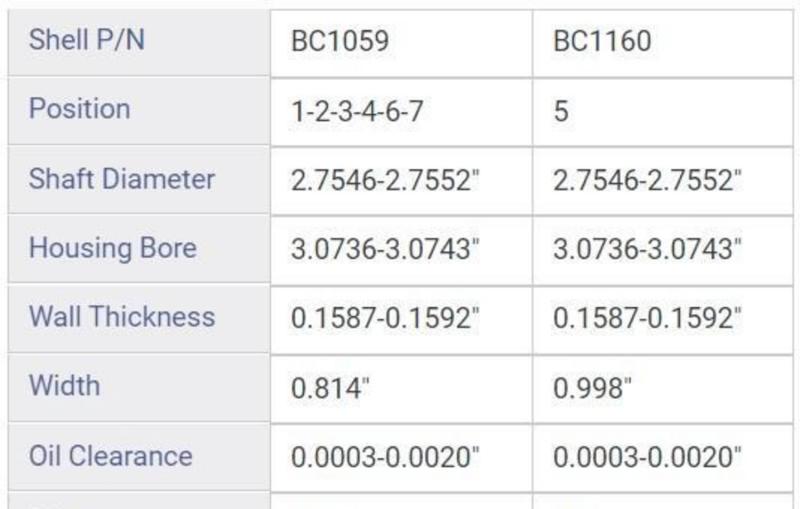
Task: Click the Wall Thickness row label
Action: pyautogui.click(x=122, y=317)
